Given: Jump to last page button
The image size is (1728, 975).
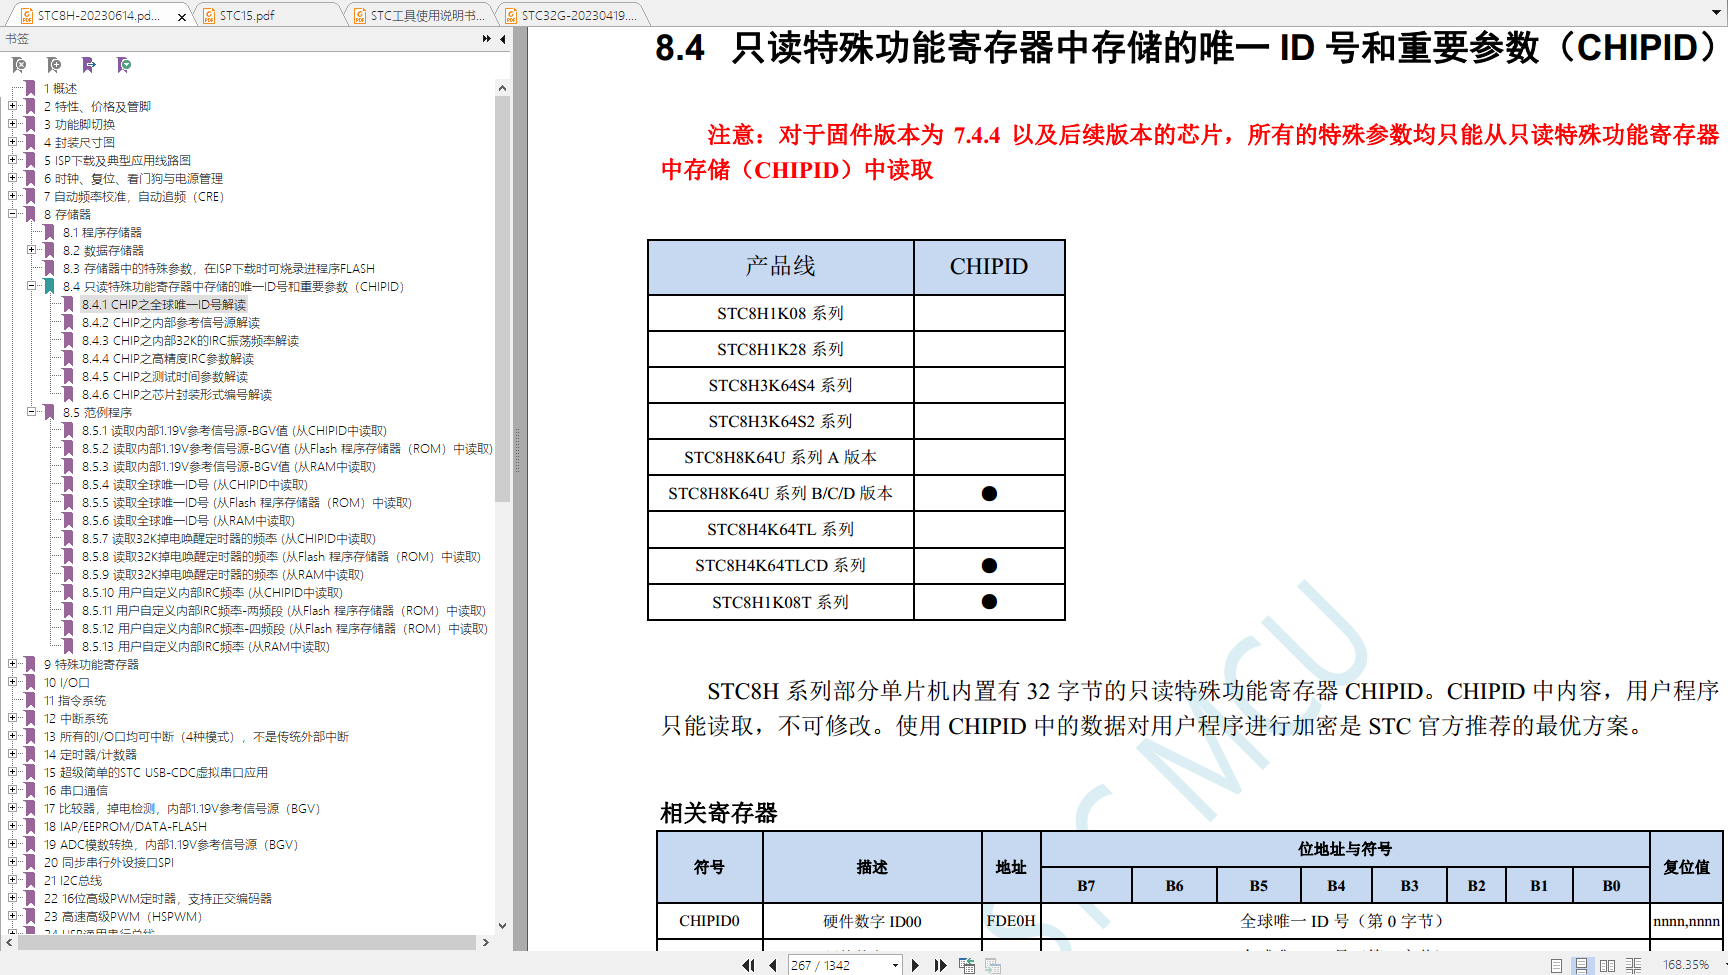Looking at the screenshot, I should point(940,965).
